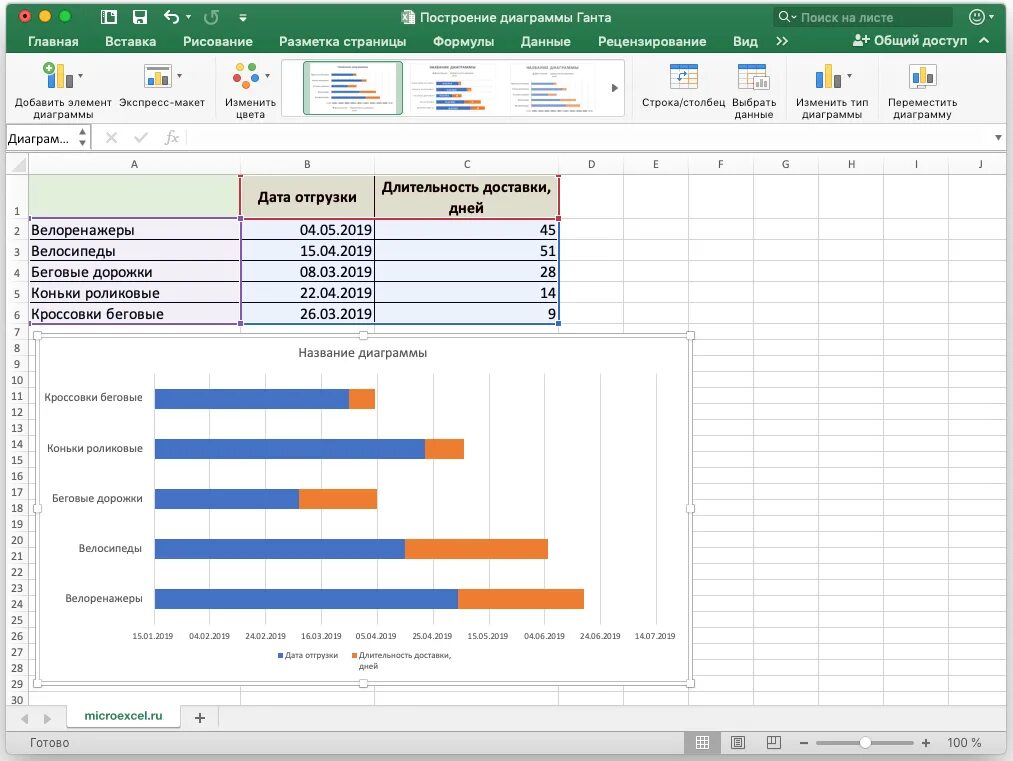Switch to Page Layout view icon
Viewport: 1013px width, 761px height.
coord(738,743)
